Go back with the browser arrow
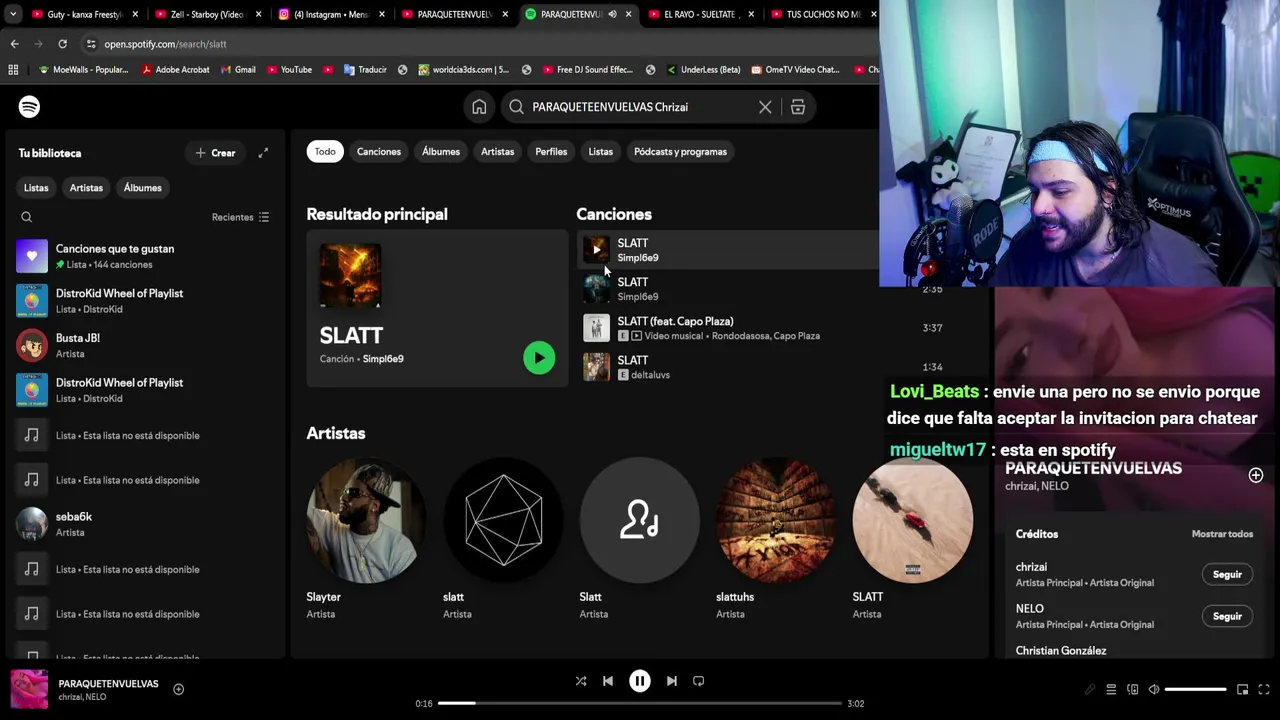The width and height of the screenshot is (1280, 720). pos(14,44)
